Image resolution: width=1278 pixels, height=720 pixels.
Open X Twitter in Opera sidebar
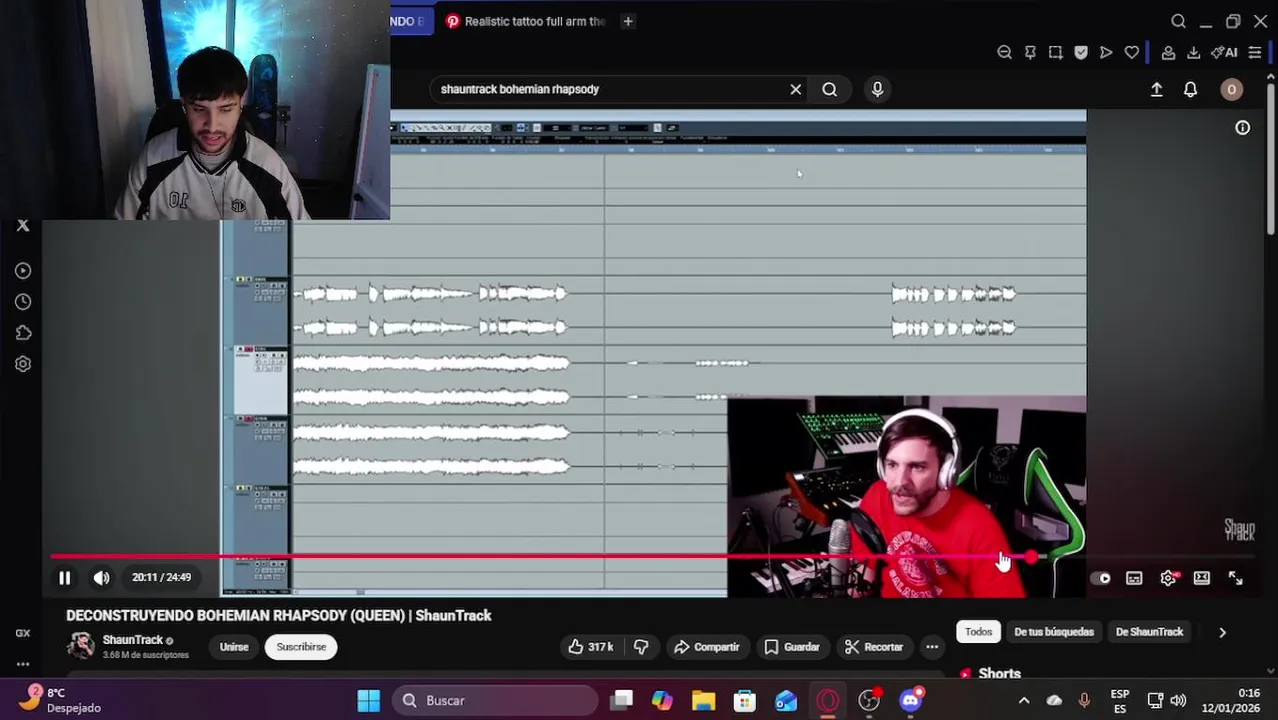coord(23,226)
